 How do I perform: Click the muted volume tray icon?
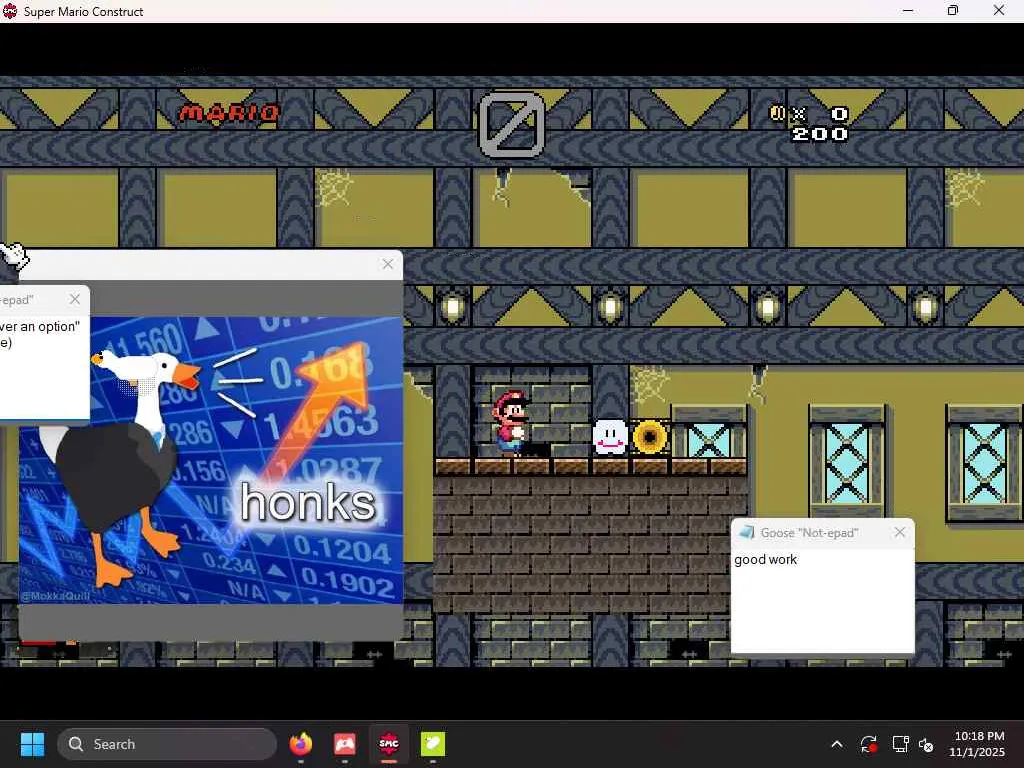click(927, 744)
